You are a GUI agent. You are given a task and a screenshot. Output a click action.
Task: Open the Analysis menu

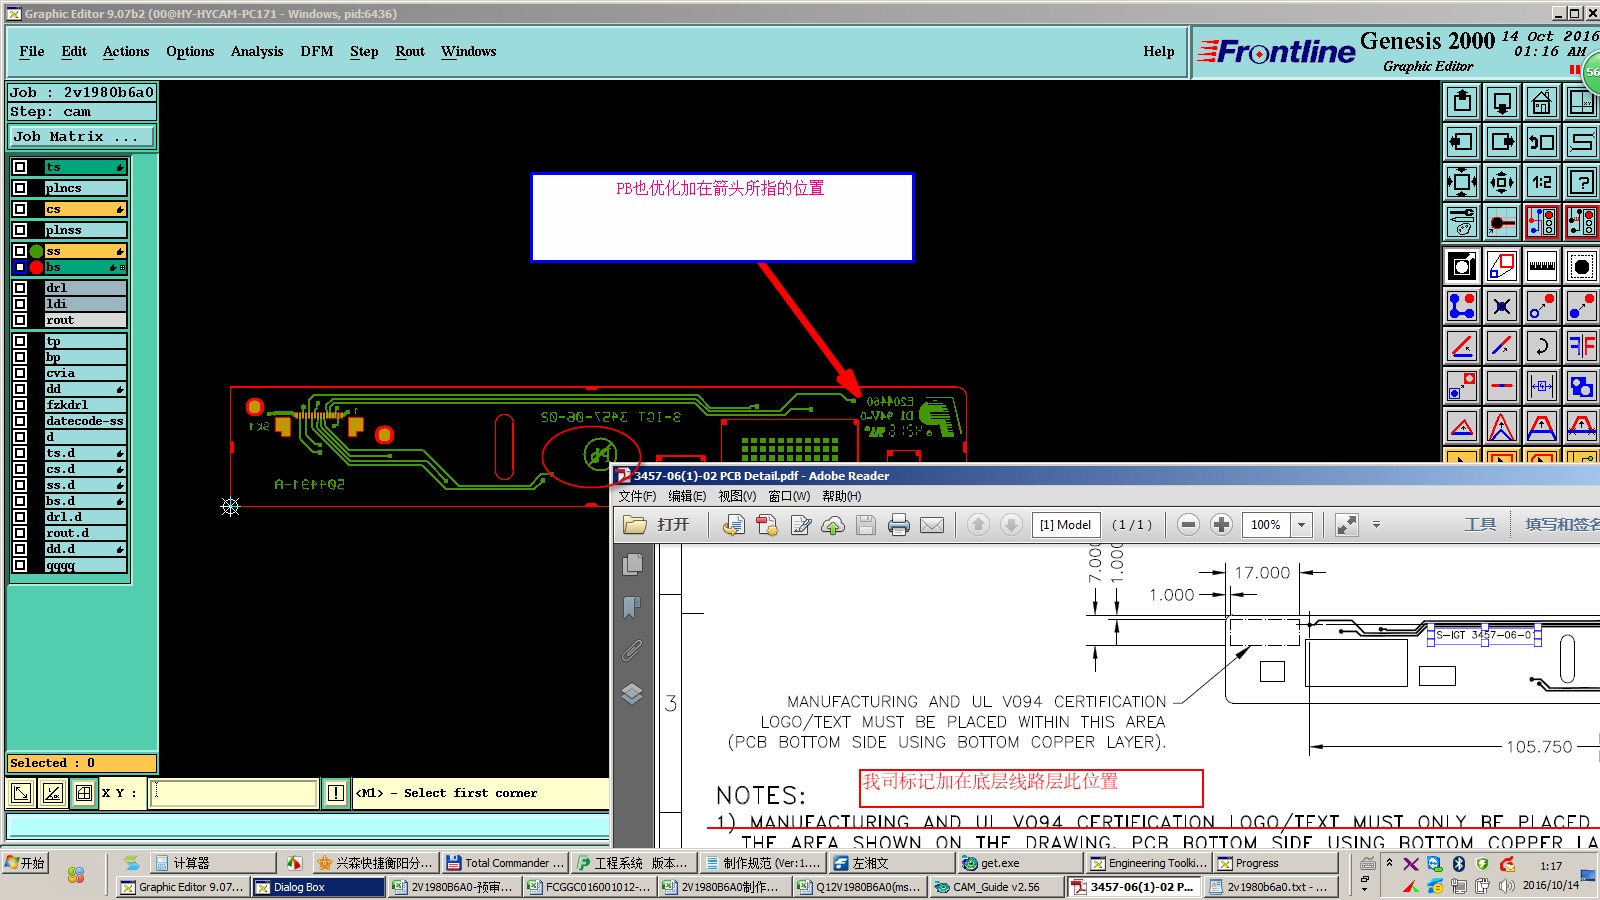[257, 52]
